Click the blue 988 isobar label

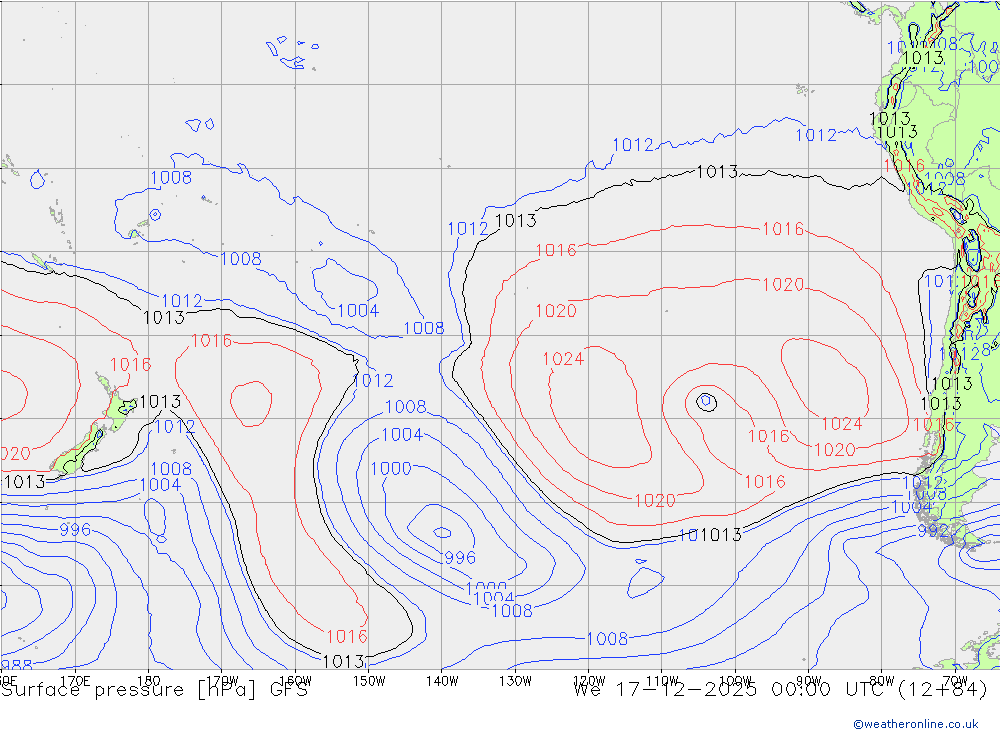[16, 667]
